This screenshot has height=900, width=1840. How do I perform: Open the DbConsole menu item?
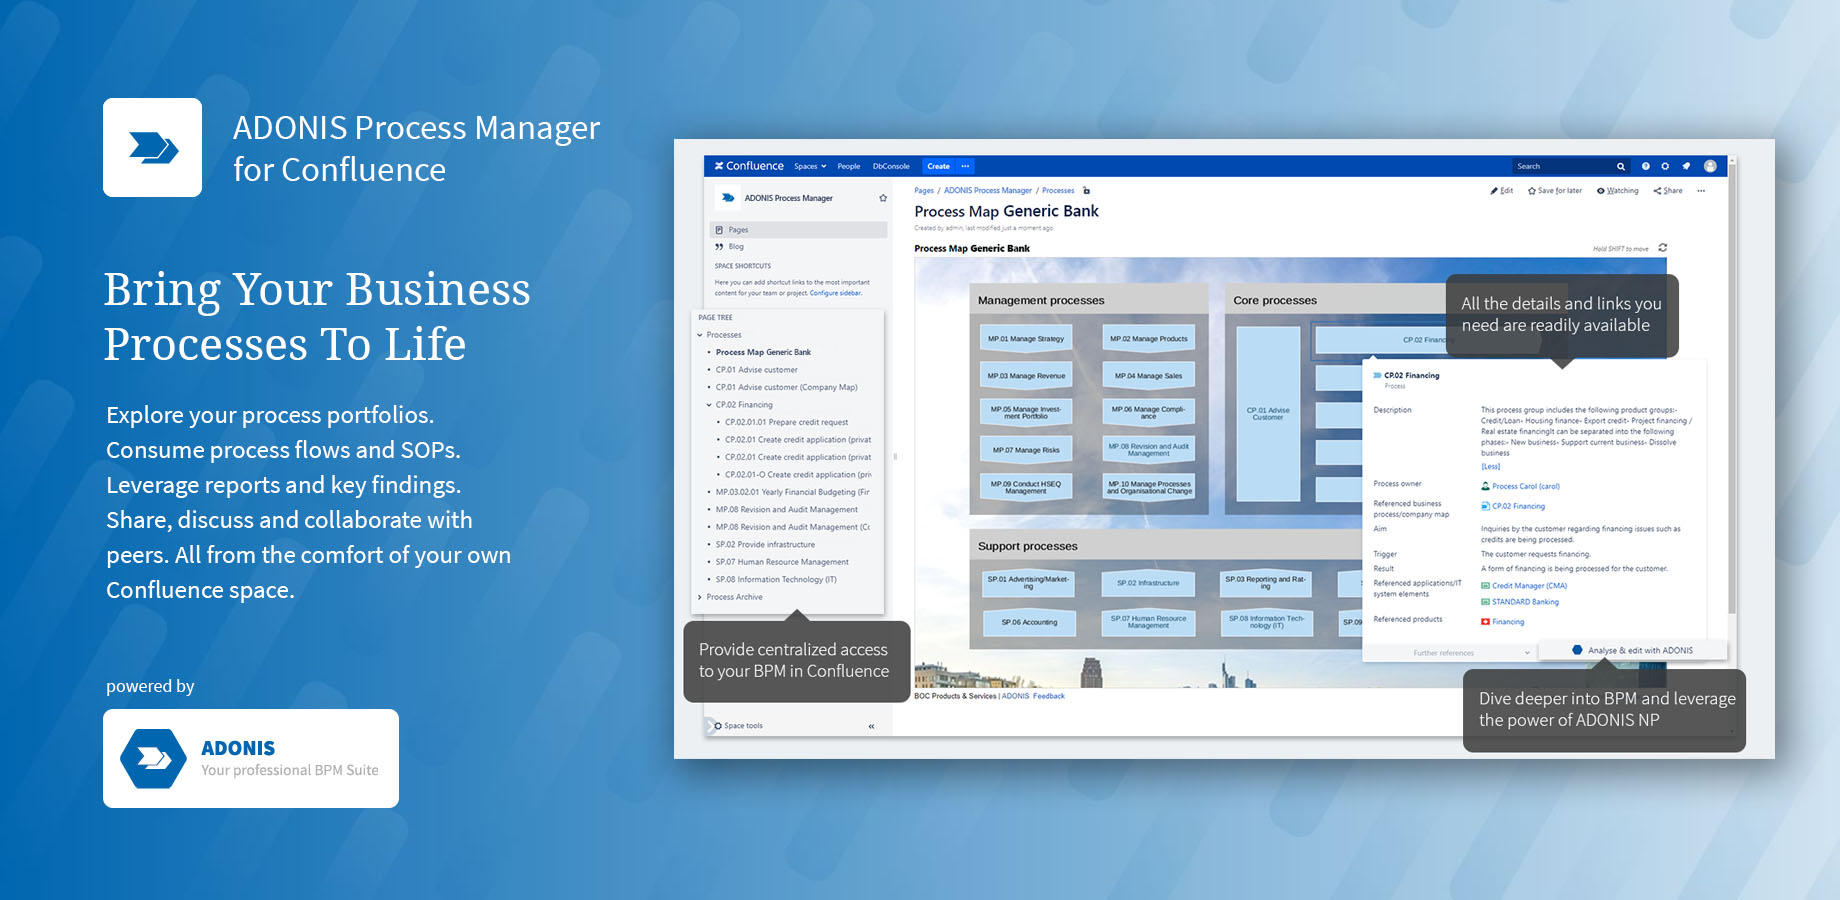[x=890, y=166]
